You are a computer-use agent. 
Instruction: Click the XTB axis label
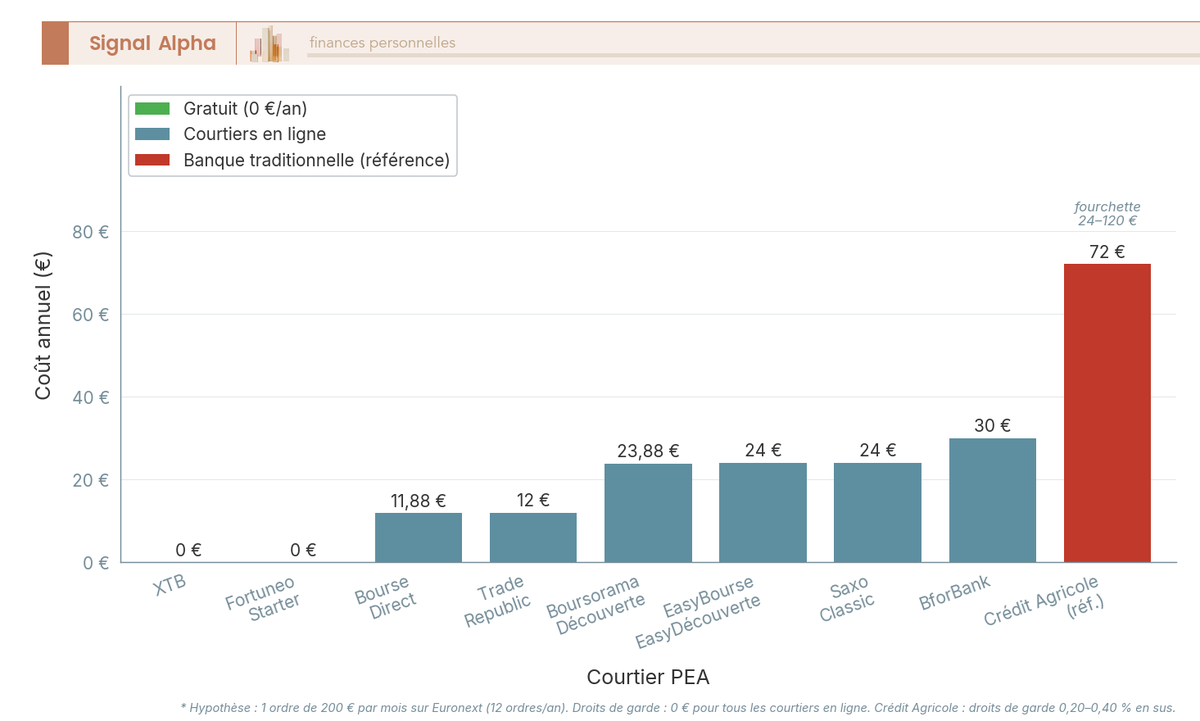170,585
